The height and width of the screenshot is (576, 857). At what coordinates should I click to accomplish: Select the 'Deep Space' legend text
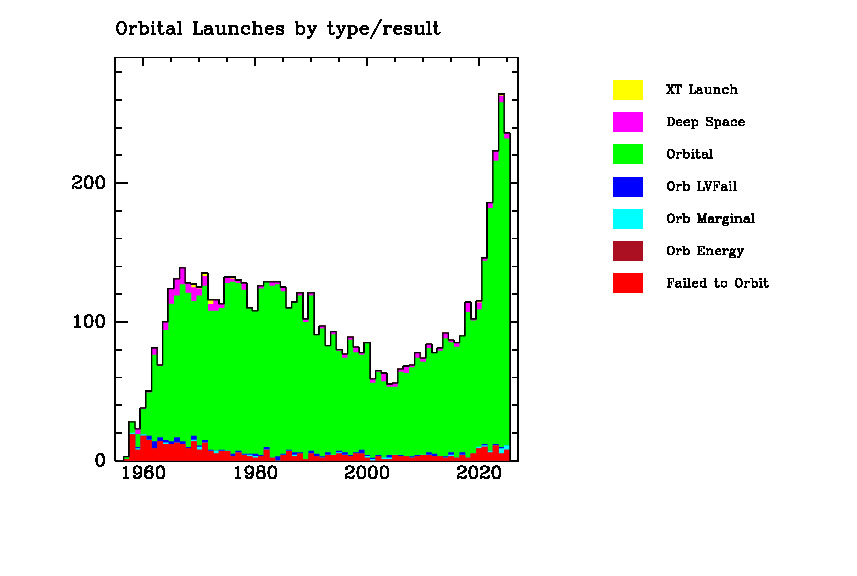(705, 122)
